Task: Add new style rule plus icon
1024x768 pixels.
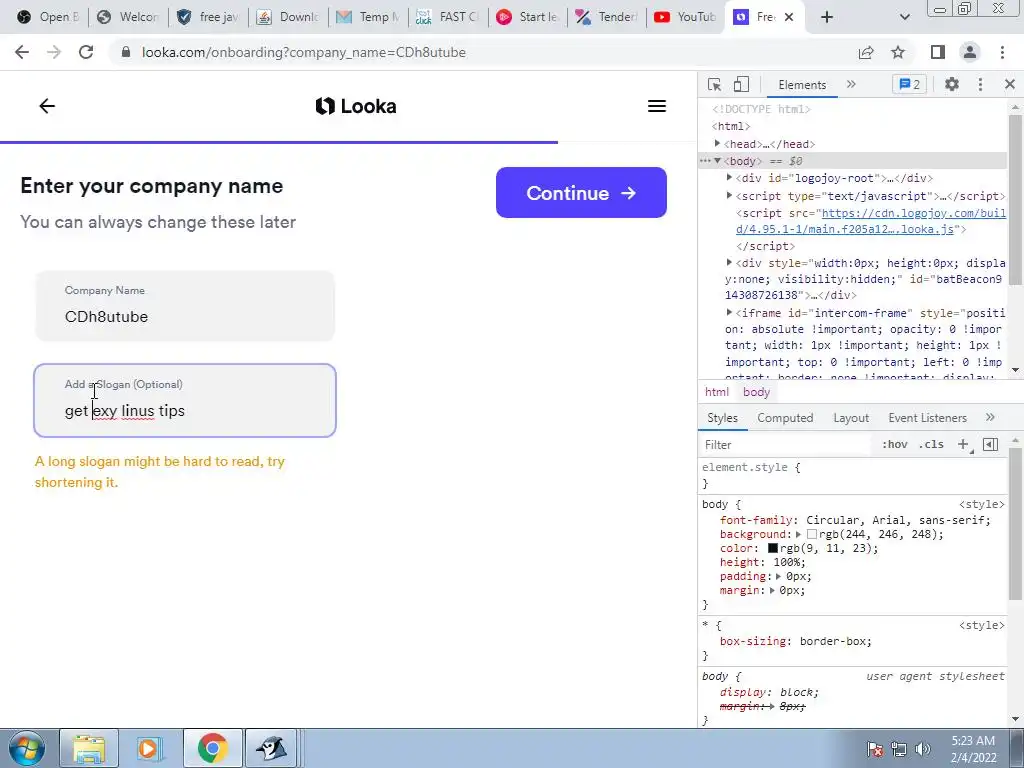Action: tap(964, 444)
